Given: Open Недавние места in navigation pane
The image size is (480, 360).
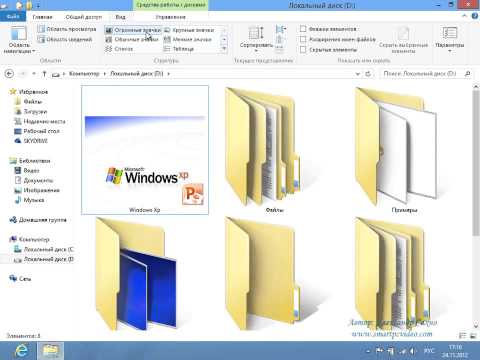Looking at the screenshot, I should pyautogui.click(x=44, y=121).
